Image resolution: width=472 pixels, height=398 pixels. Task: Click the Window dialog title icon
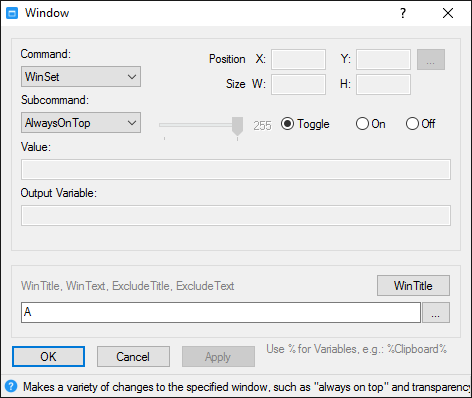point(12,13)
